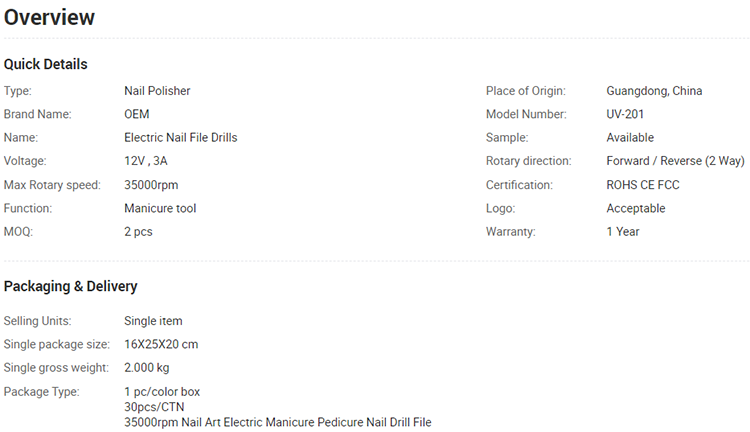Click the Nail Polisher type value
750x432 pixels.
(157, 91)
